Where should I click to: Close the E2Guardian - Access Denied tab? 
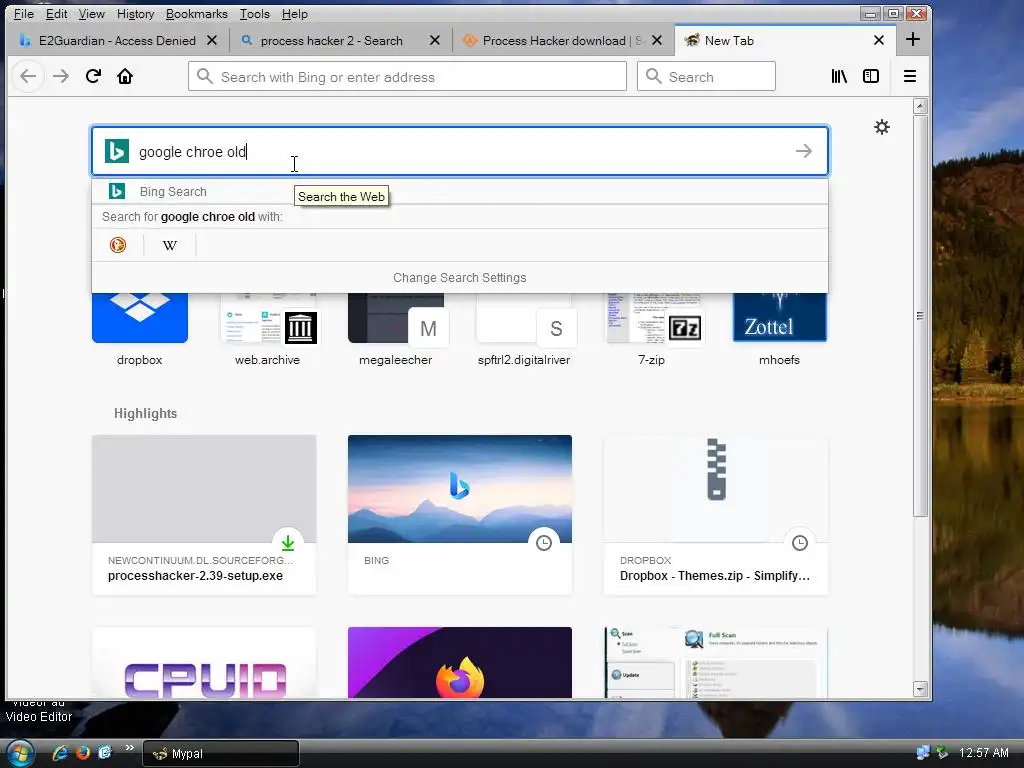pos(212,40)
